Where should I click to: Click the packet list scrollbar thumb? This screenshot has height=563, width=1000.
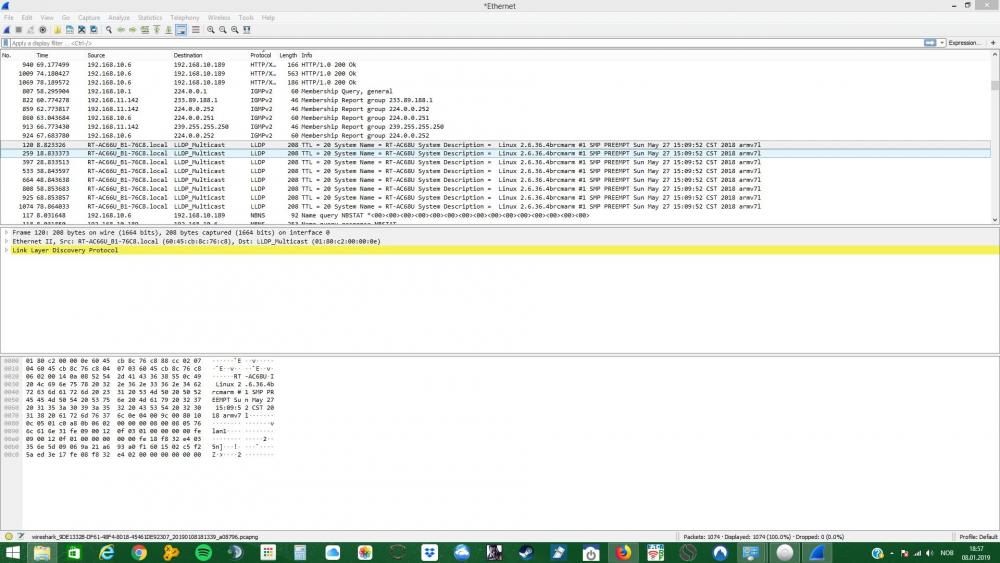pyautogui.click(x=995, y=85)
